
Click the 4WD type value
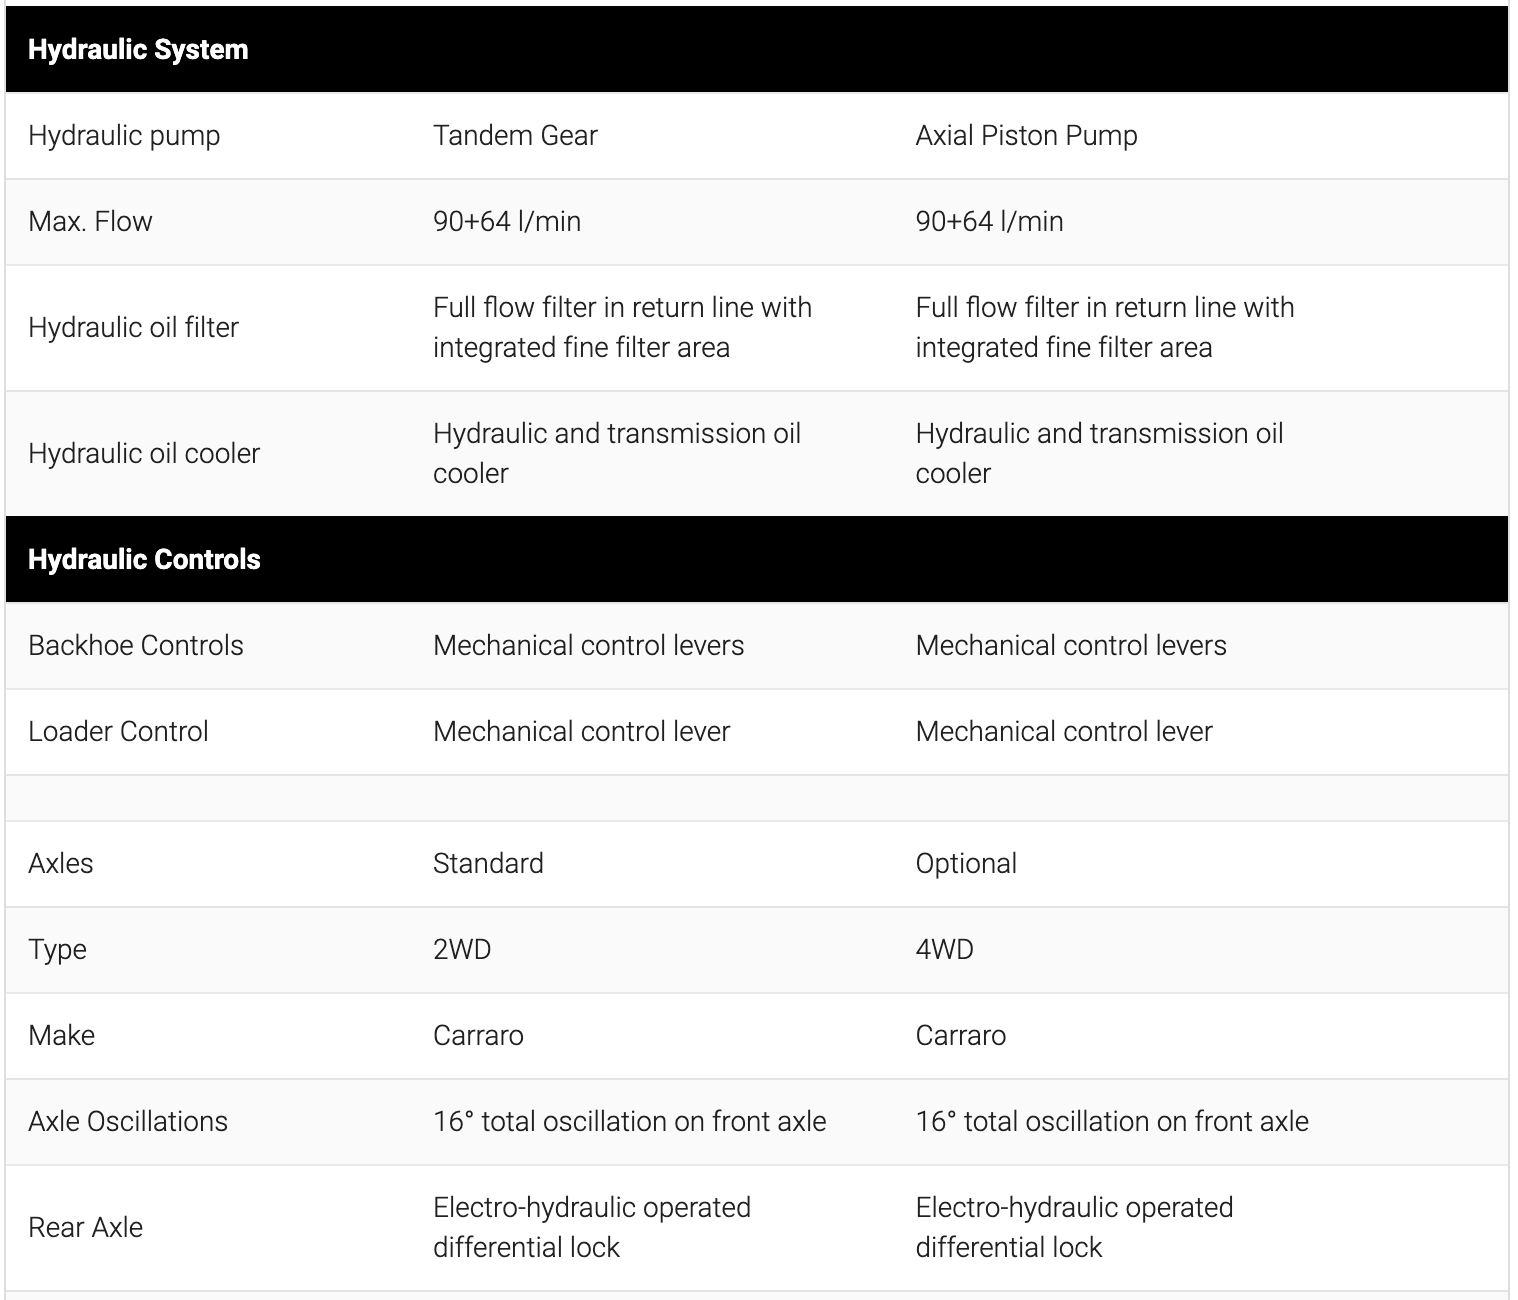tap(944, 950)
